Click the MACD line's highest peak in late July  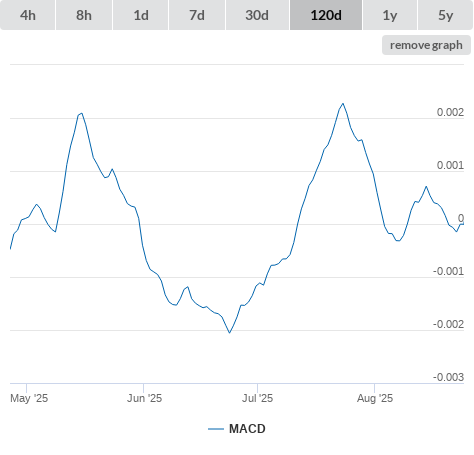[343, 104]
